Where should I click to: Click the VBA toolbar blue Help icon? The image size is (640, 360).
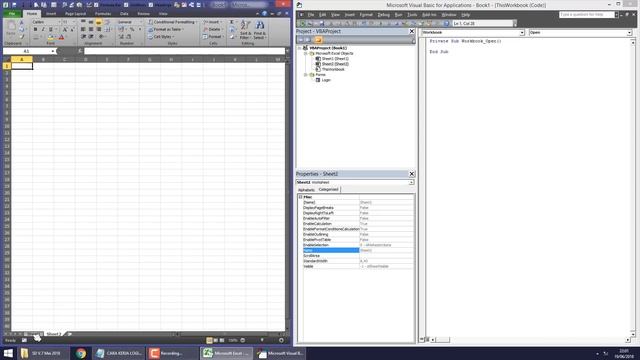pyautogui.click(x=446, y=24)
